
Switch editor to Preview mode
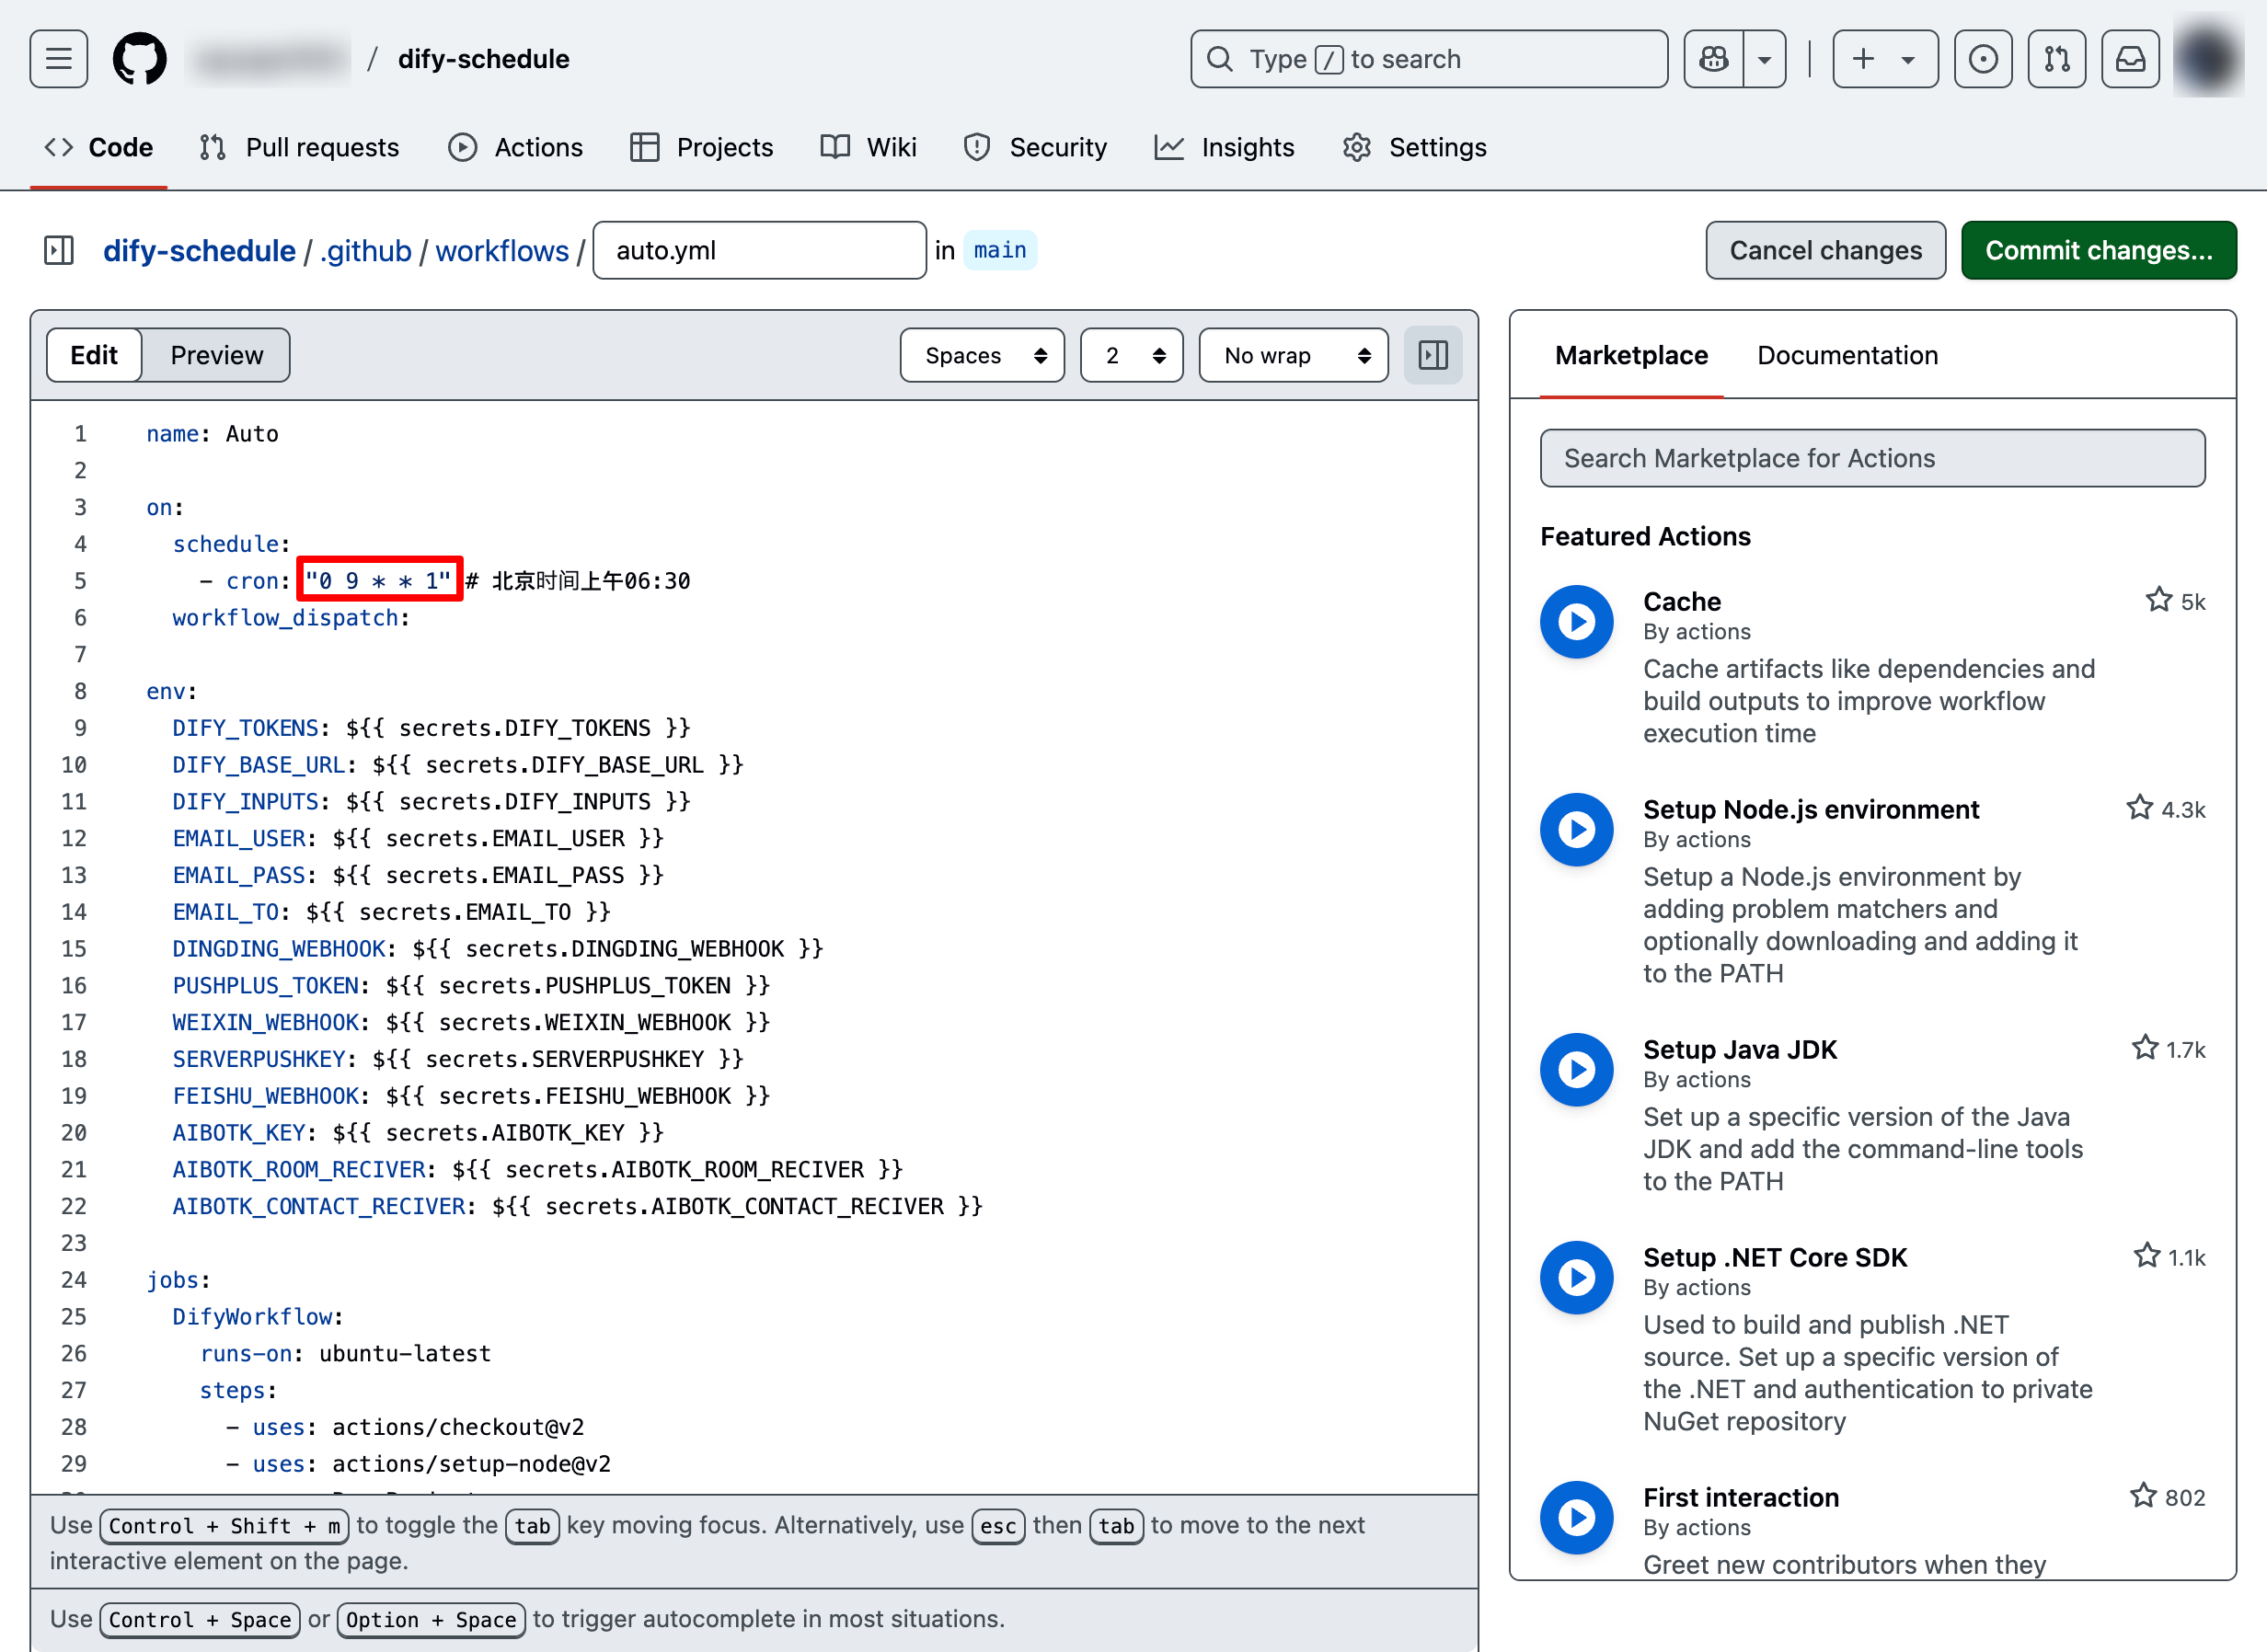coord(216,355)
